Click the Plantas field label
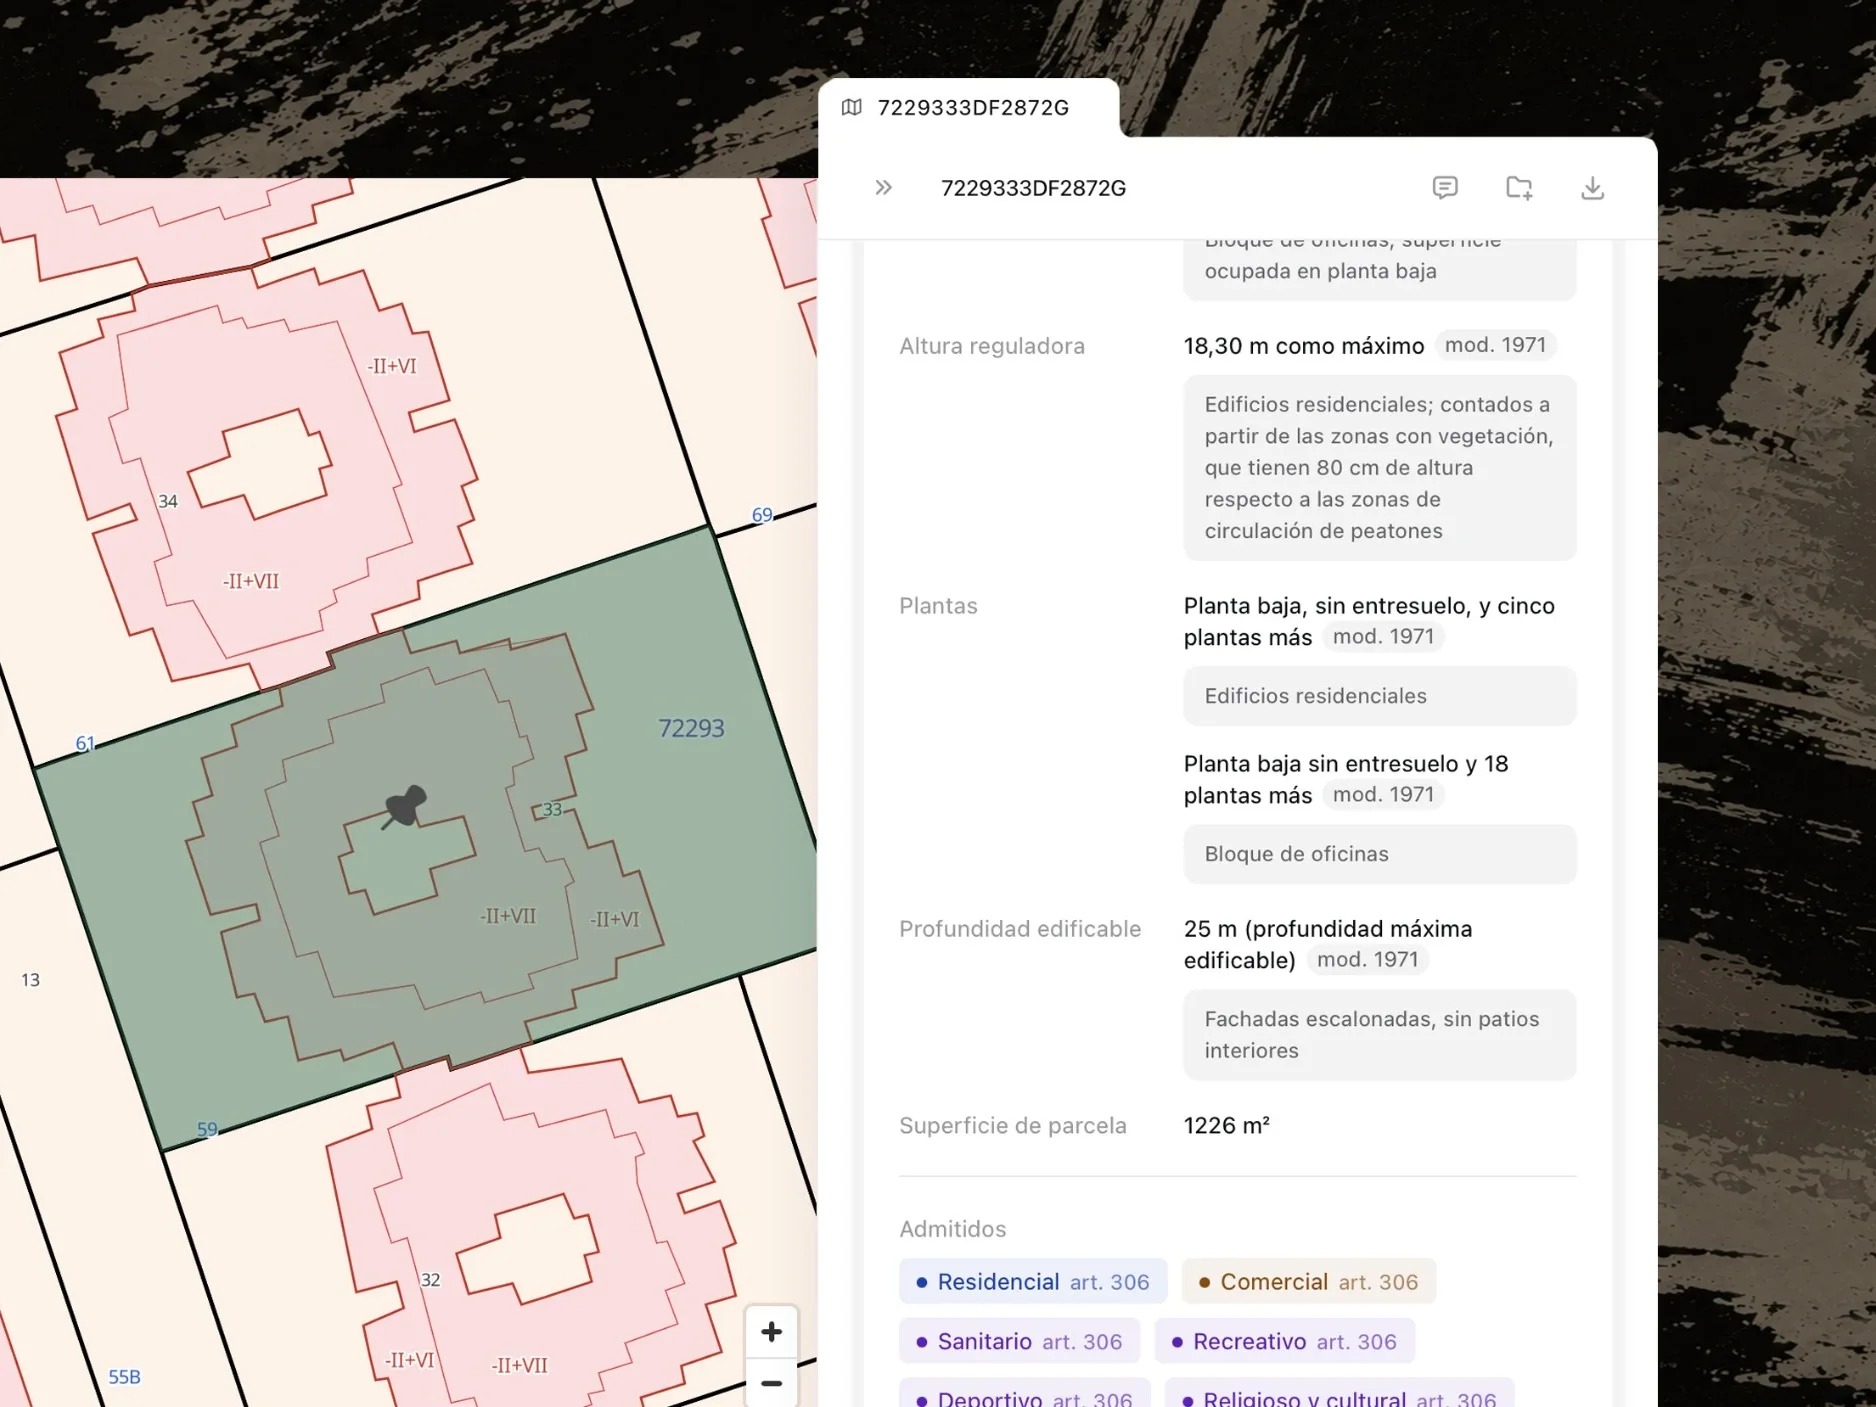 pyautogui.click(x=938, y=606)
